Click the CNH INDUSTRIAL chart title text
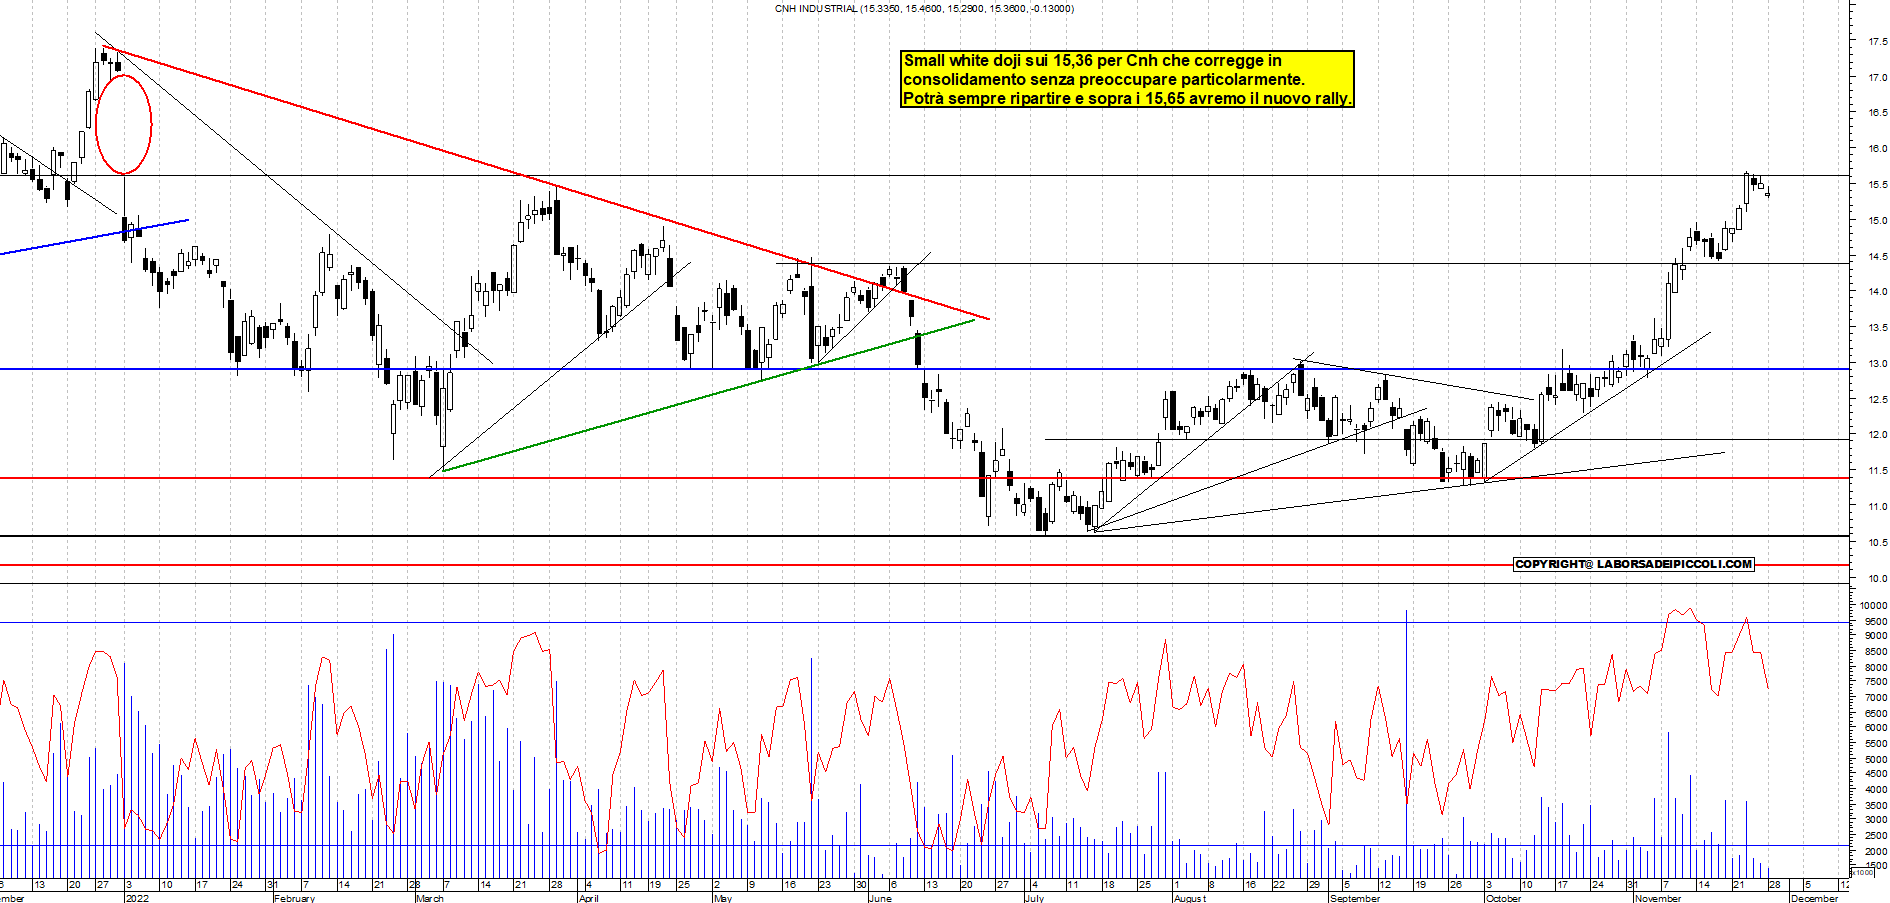The image size is (1890, 903). (x=924, y=9)
